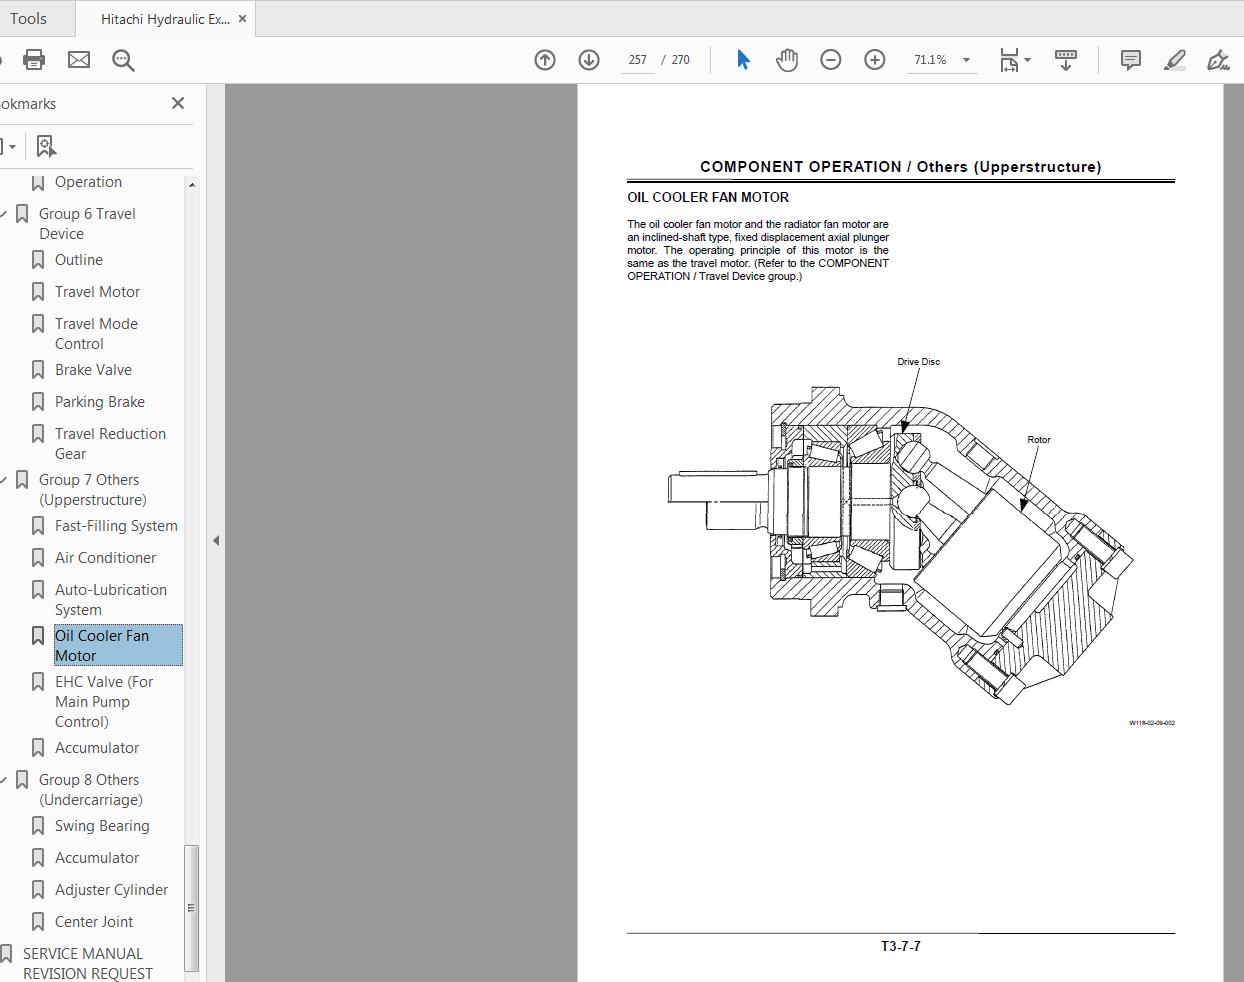Open the bookmark options dropdown
The height and width of the screenshot is (982, 1244).
point(12,146)
